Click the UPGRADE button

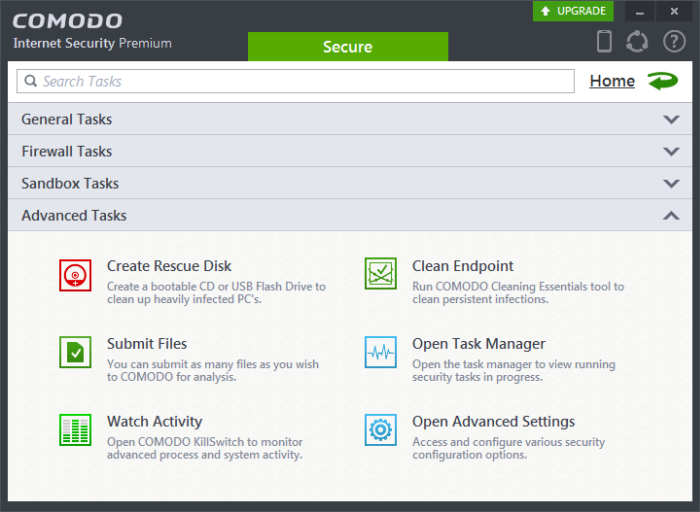(573, 11)
